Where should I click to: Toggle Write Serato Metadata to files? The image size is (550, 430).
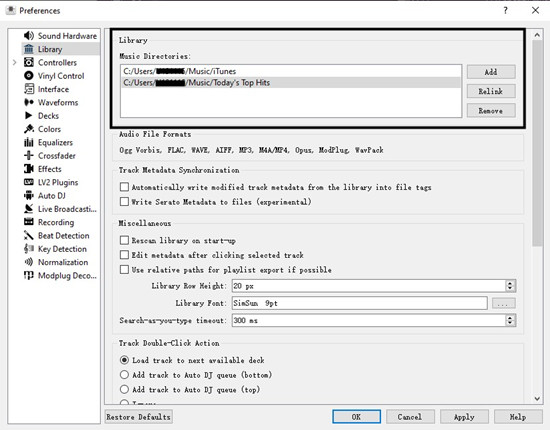pos(124,202)
